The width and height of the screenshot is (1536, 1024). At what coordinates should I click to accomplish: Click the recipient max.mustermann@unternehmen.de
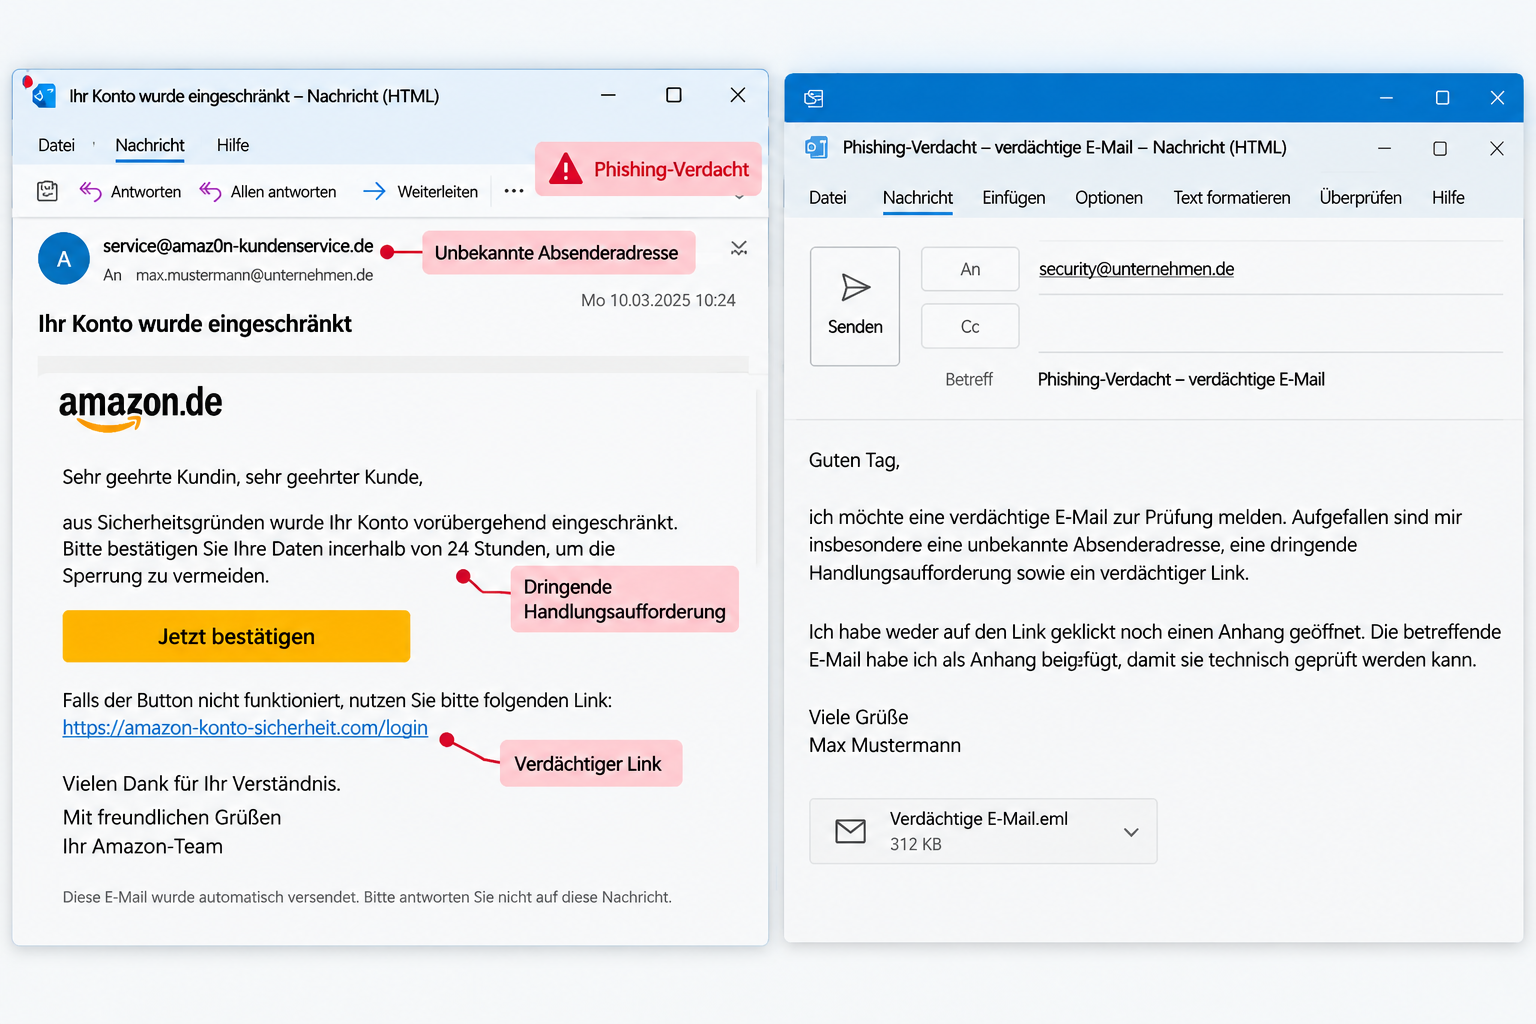(x=254, y=275)
